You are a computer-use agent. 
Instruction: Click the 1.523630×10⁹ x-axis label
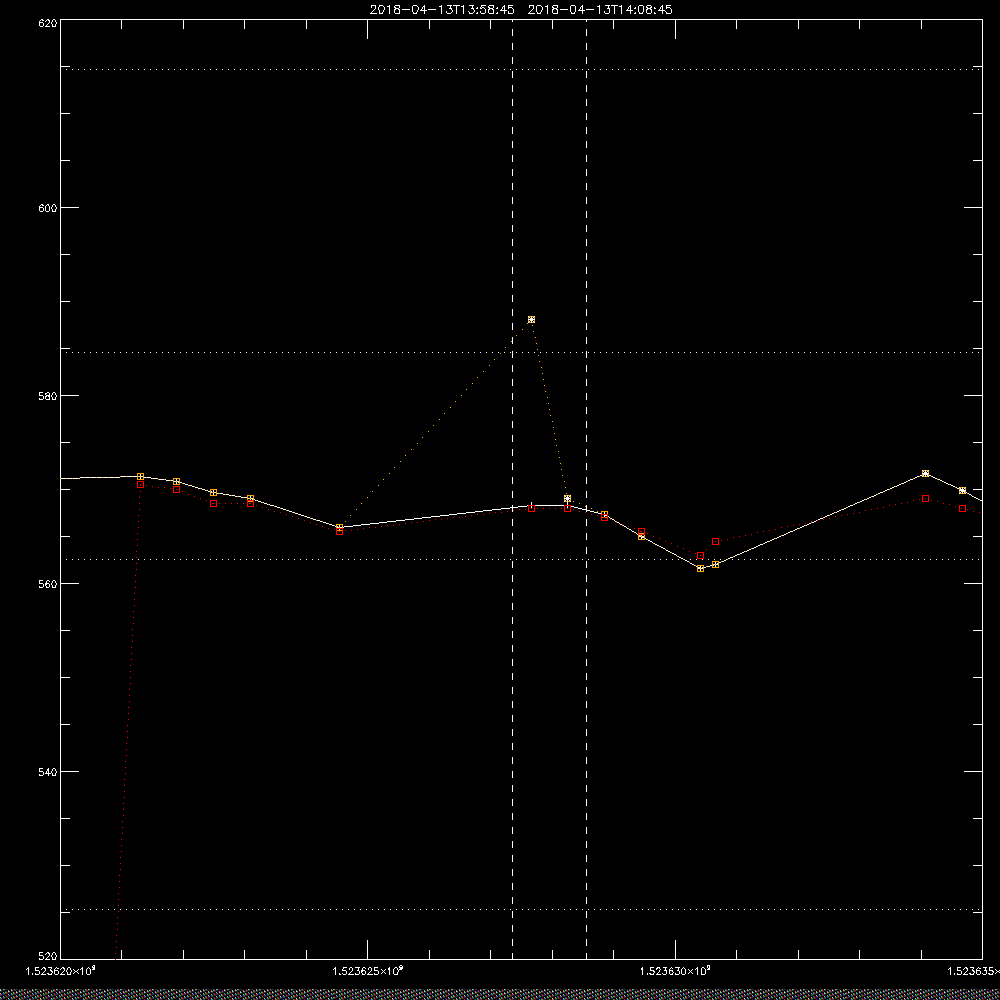click(675, 971)
